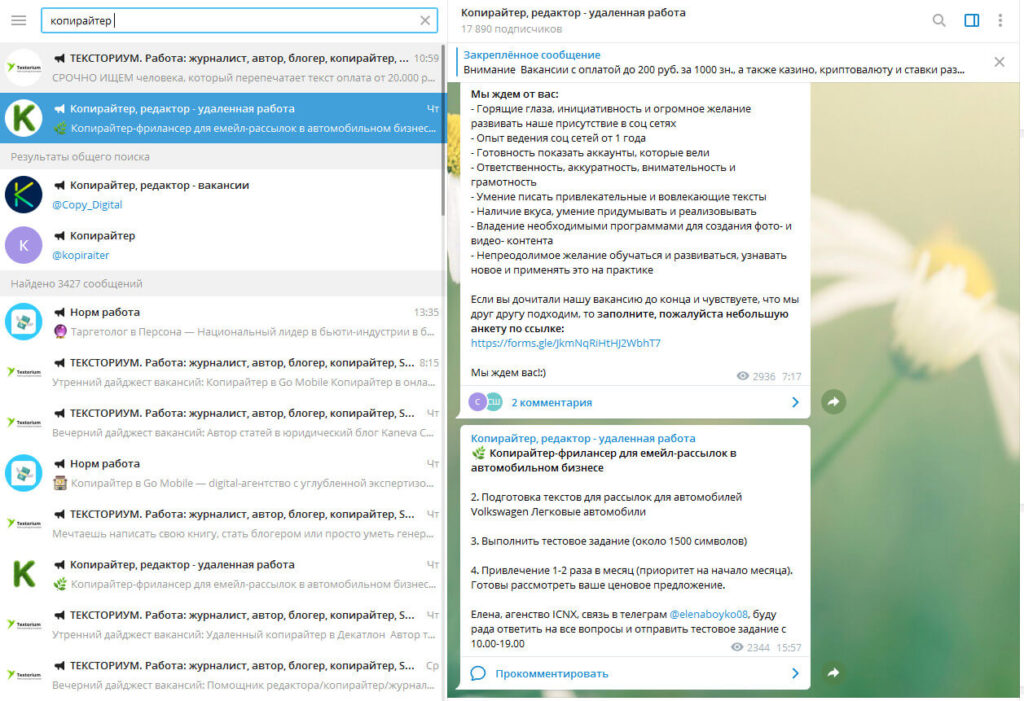Expand comments using arrow next to 2 комментария
Screen dimensions: 1024x701
795,402
